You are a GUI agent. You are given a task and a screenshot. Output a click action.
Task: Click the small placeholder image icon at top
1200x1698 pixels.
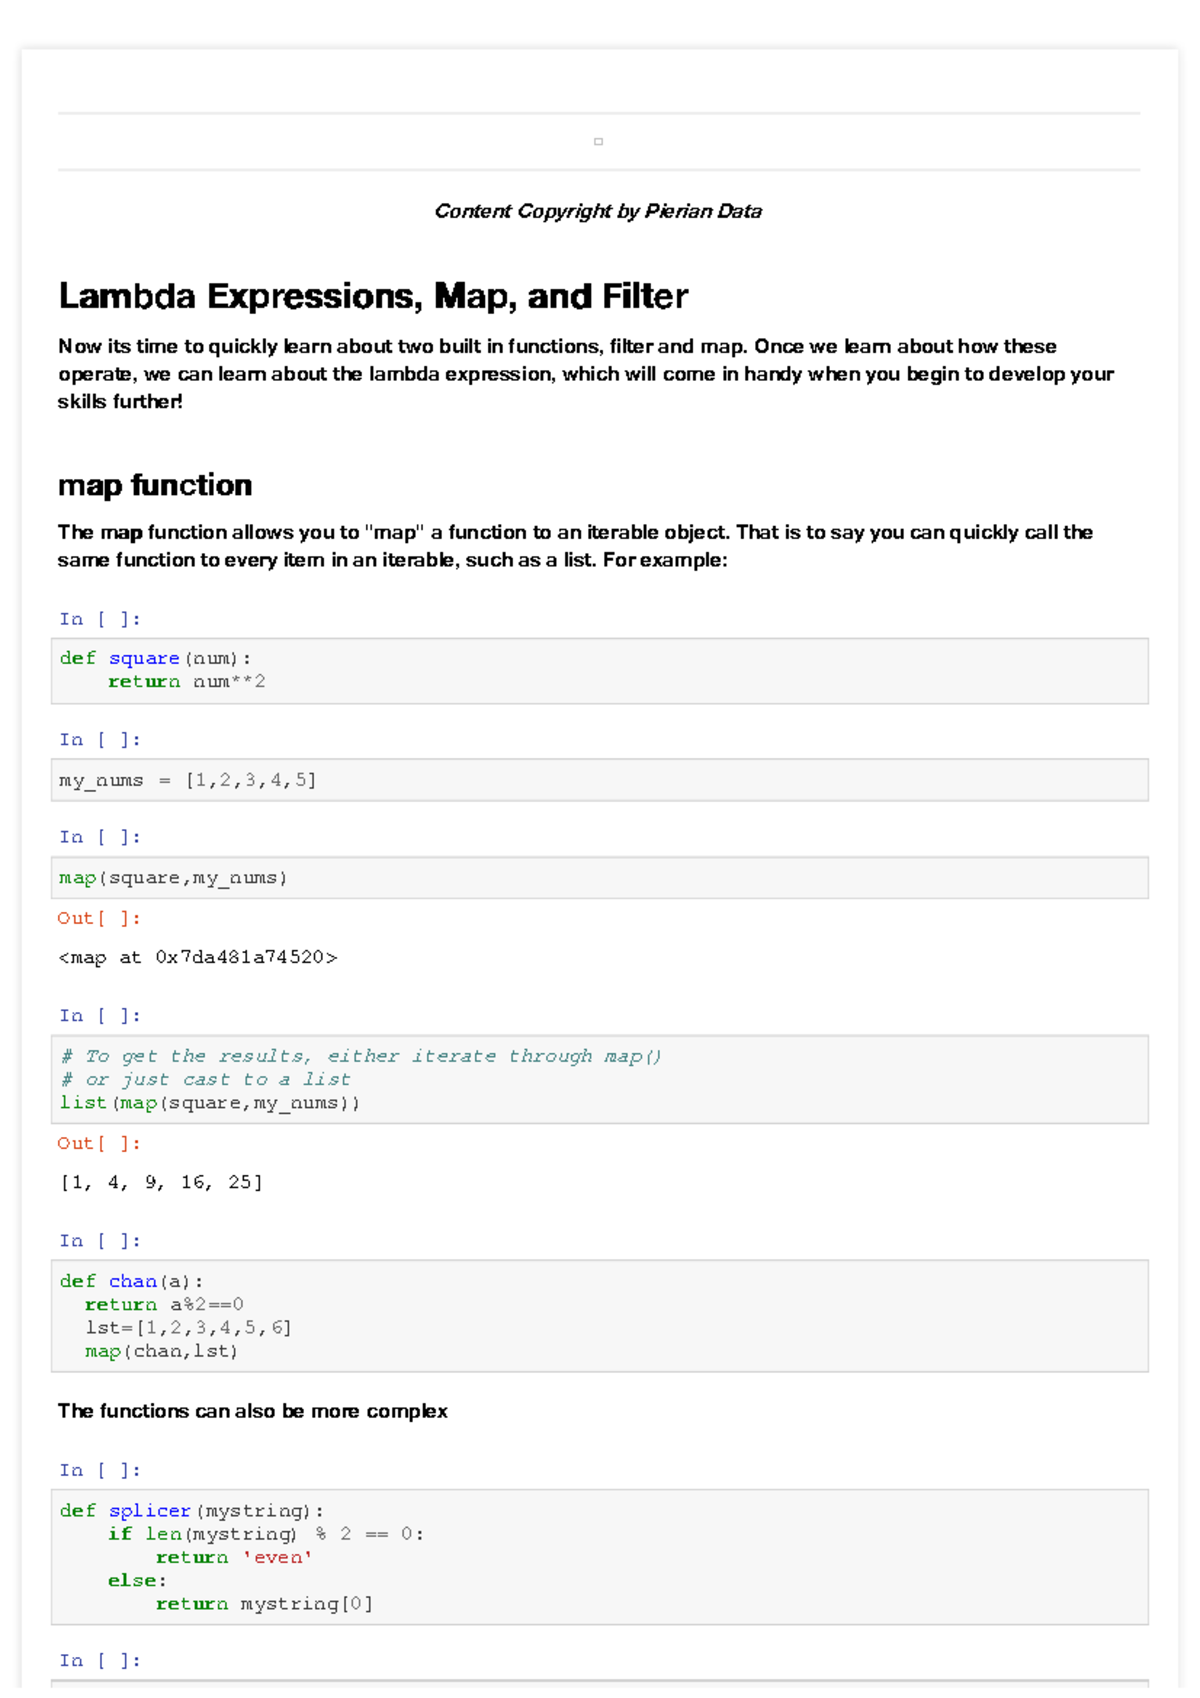[598, 142]
